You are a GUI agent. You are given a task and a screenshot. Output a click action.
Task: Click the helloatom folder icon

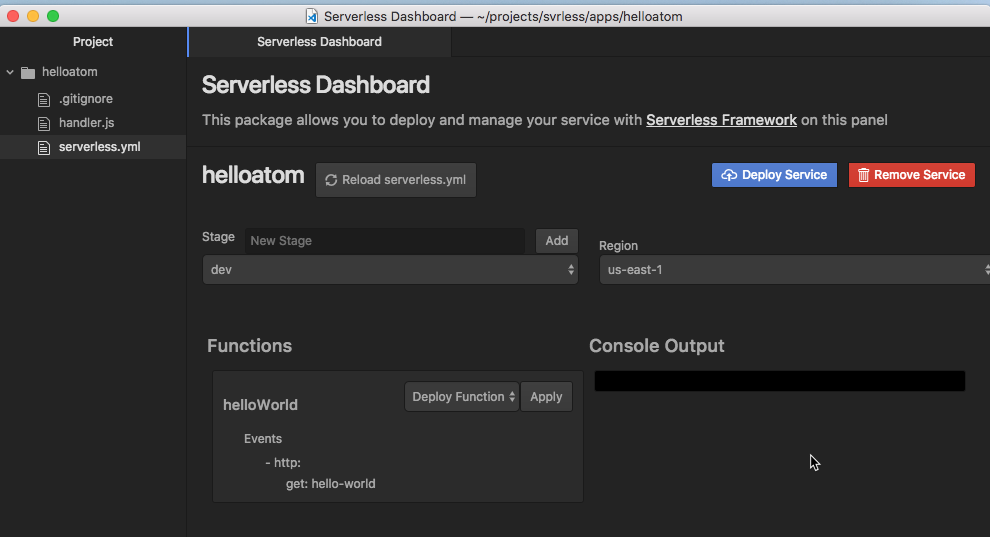coord(28,73)
